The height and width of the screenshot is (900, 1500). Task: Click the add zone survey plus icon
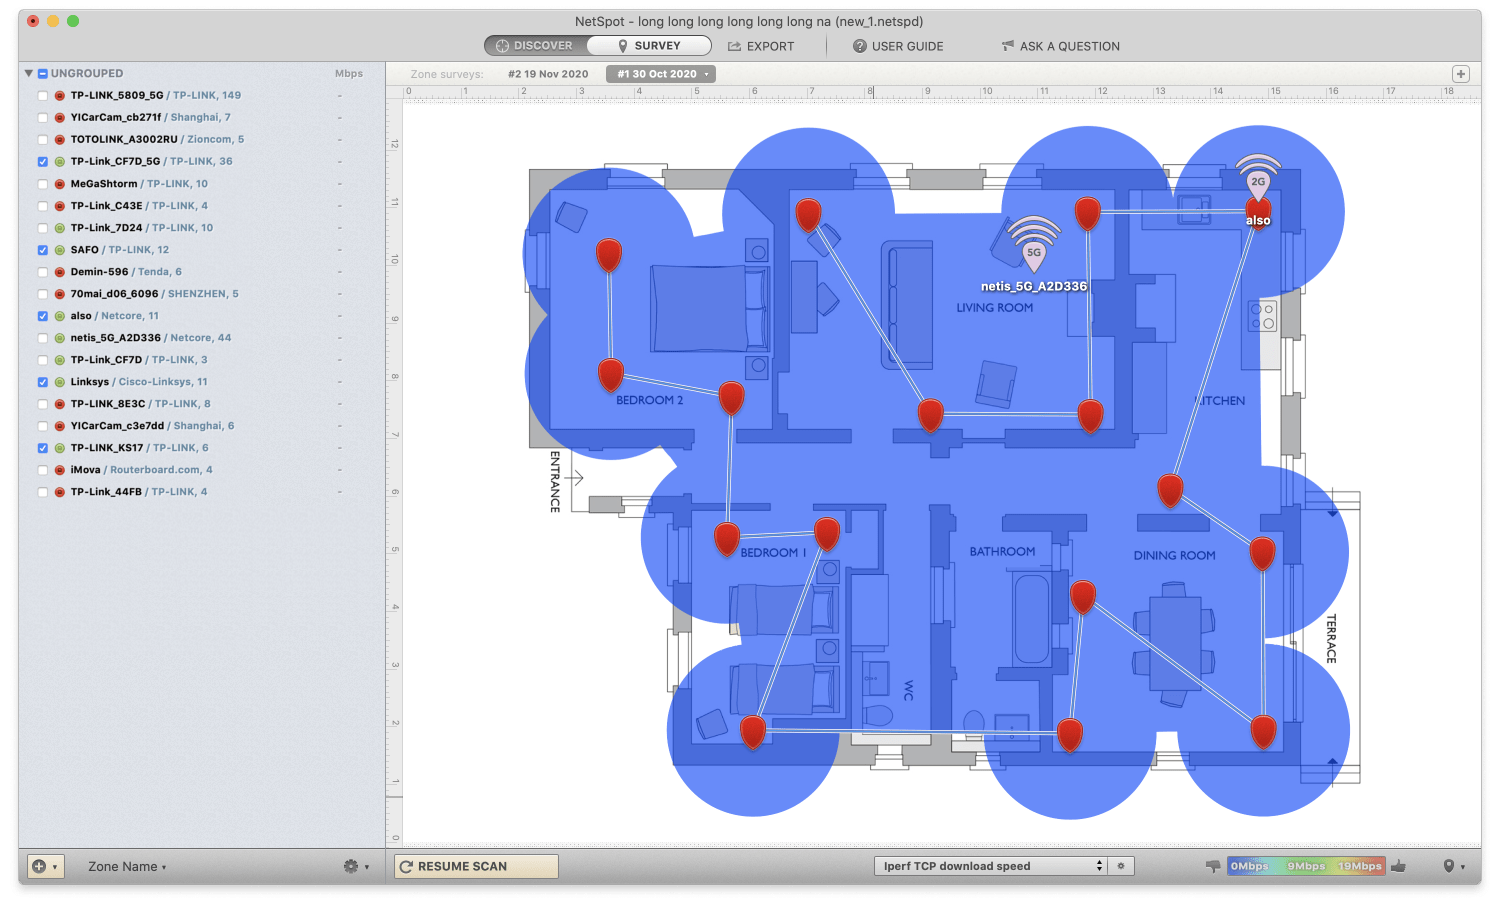1461,74
